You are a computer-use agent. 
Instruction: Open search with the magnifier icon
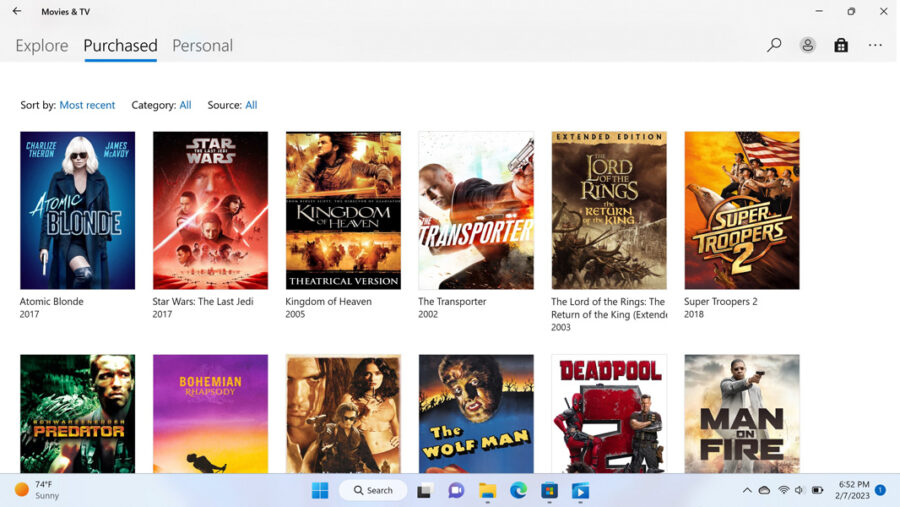774,45
